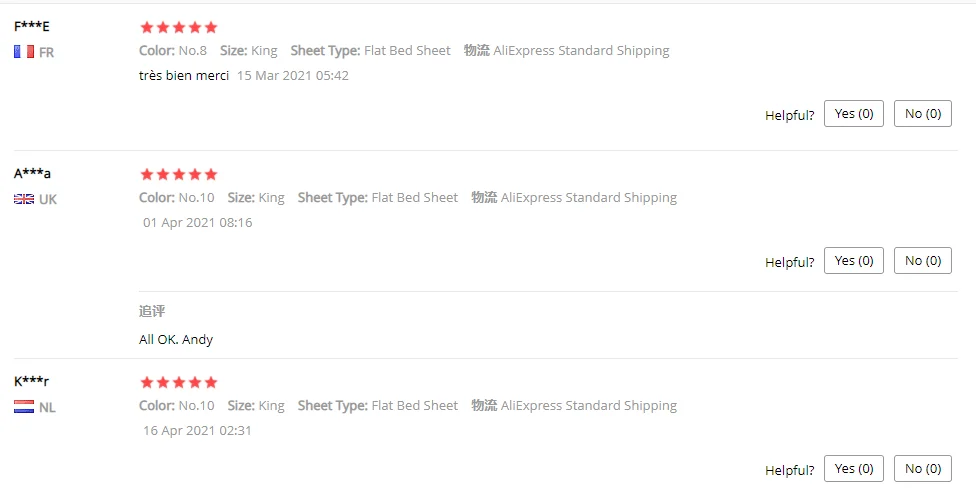The height and width of the screenshot is (493, 976).
Task: Click the five-star rating on A***a's review
Action: tap(178, 174)
